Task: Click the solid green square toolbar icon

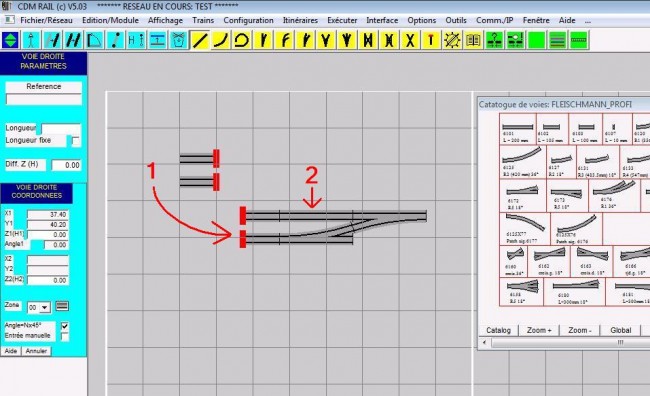Action: tap(536, 40)
